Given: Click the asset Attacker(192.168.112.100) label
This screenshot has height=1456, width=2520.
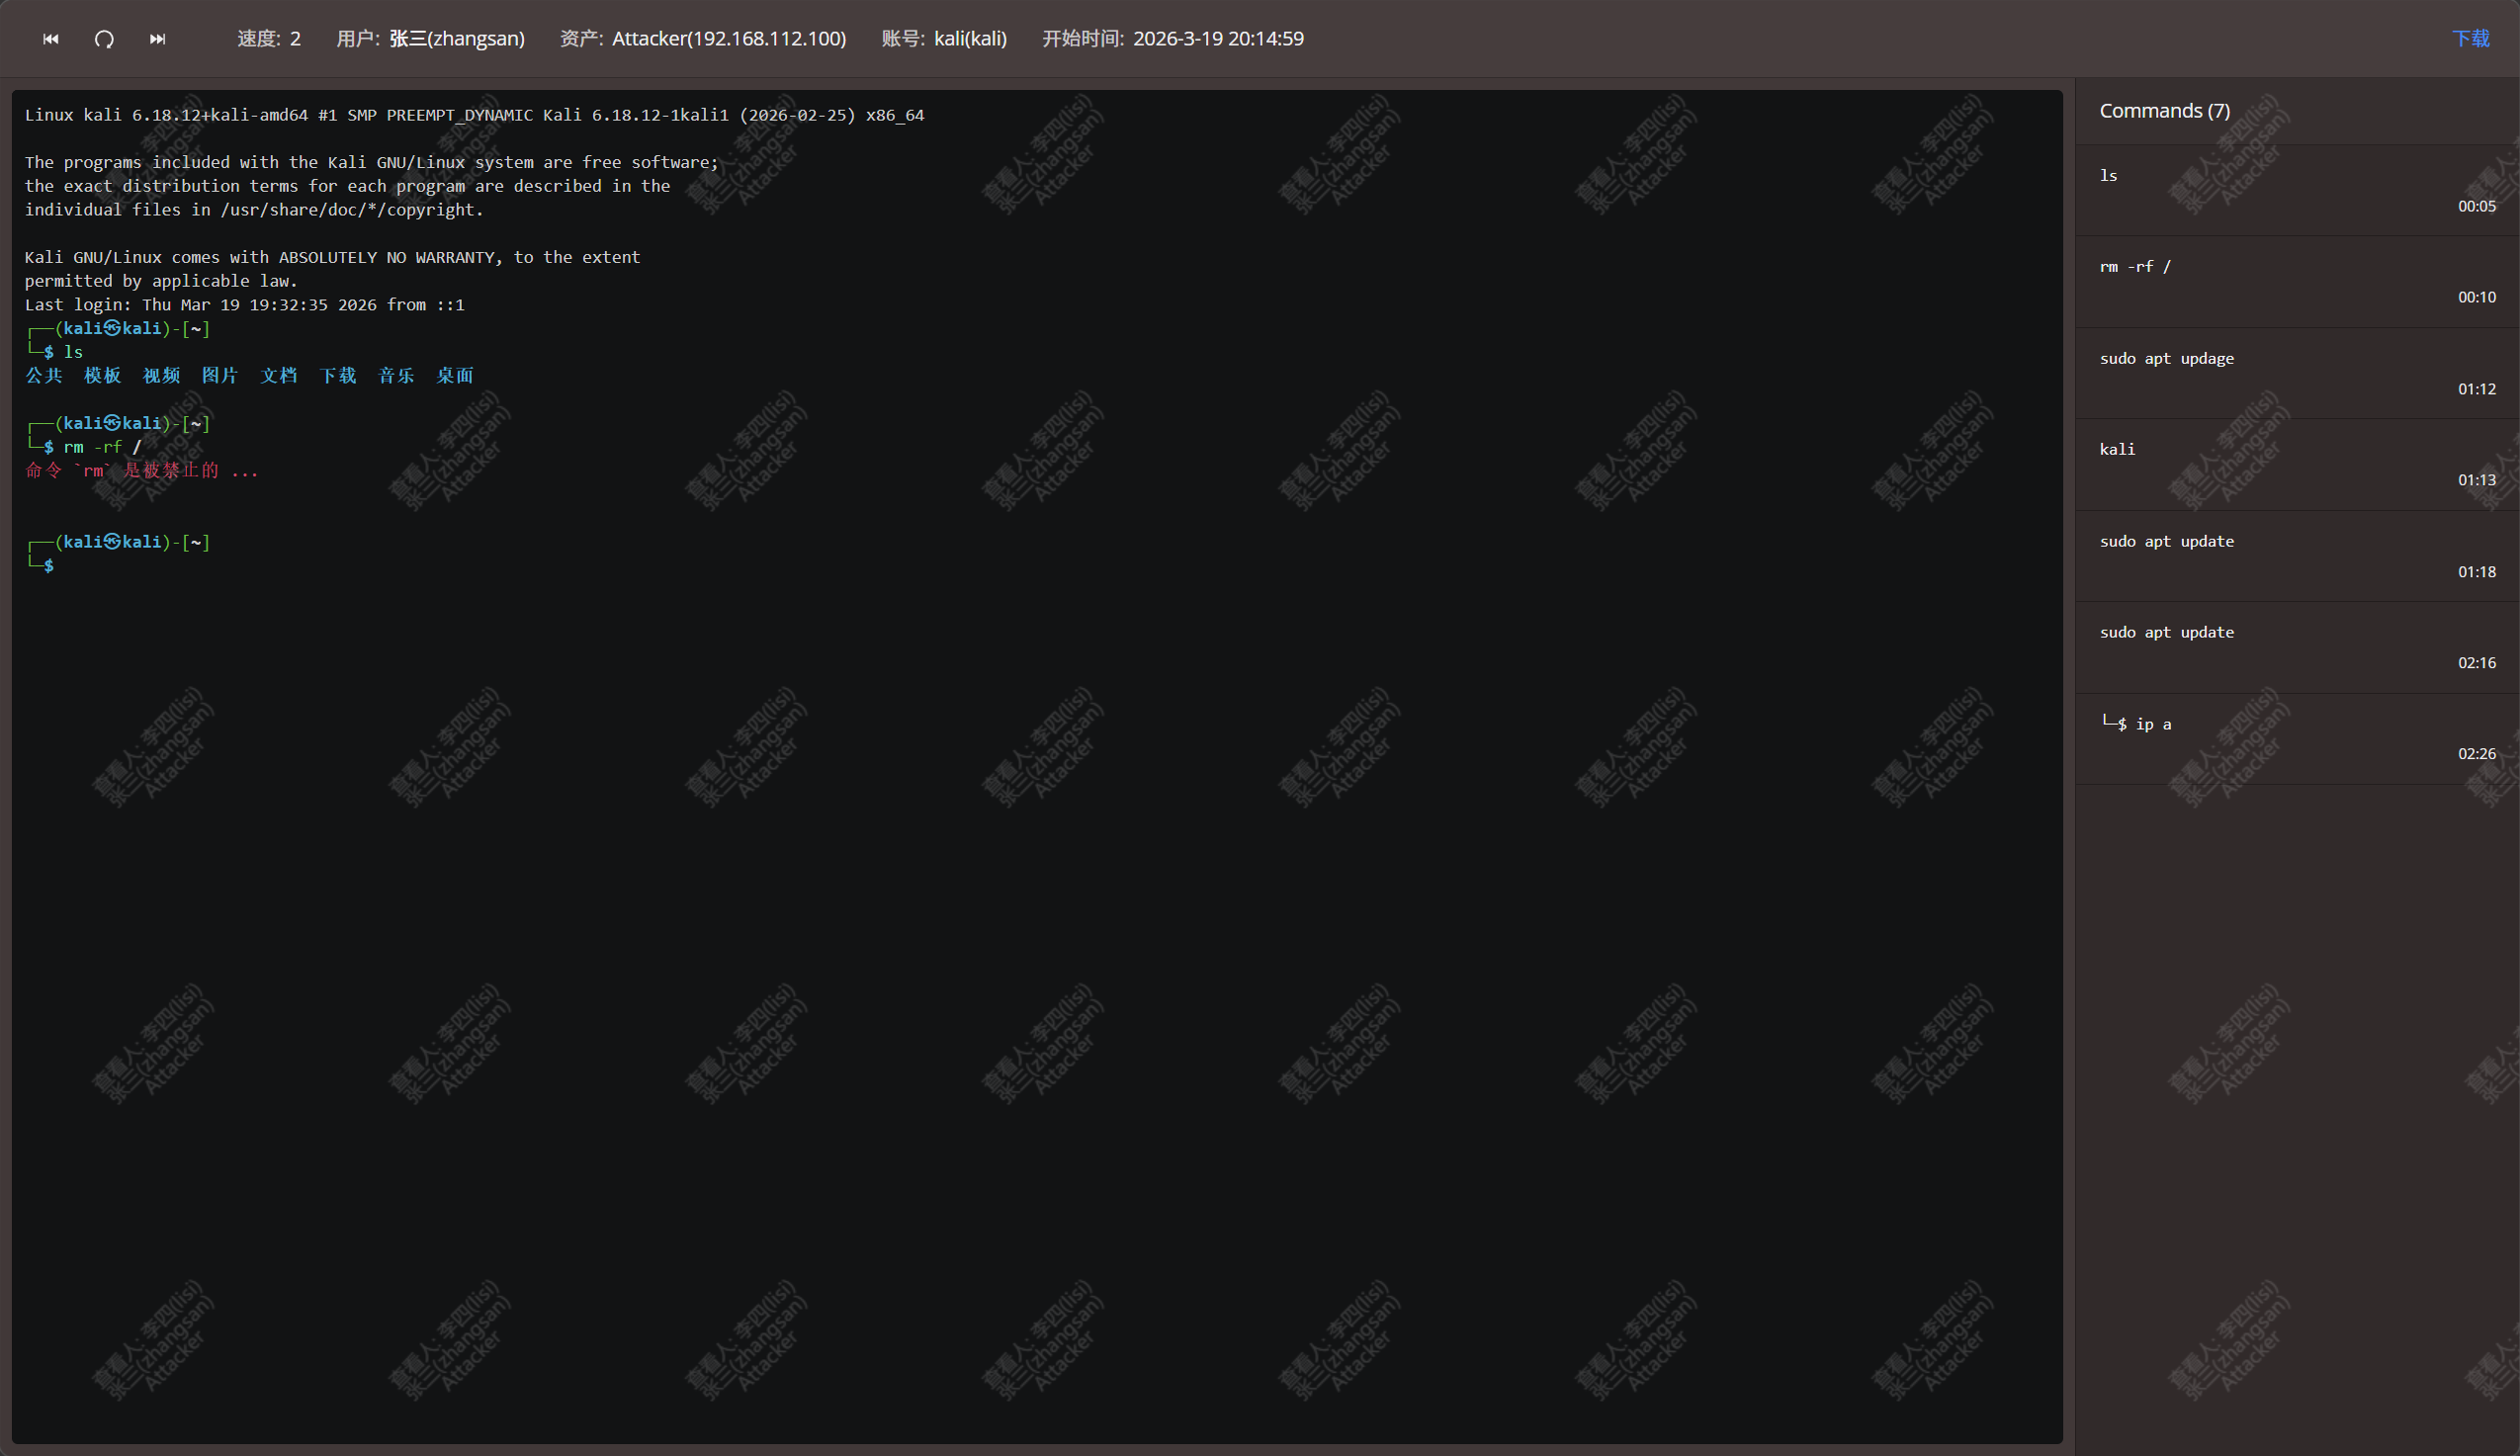Looking at the screenshot, I should click(x=703, y=39).
